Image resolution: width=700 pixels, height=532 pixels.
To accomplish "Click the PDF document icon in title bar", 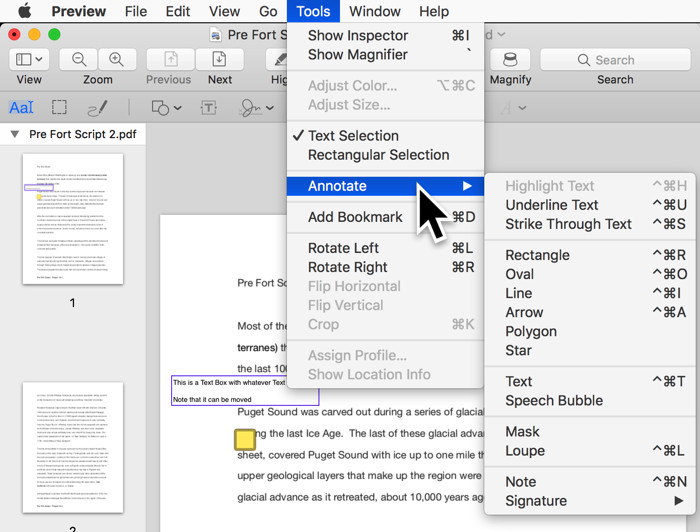I will click(216, 35).
